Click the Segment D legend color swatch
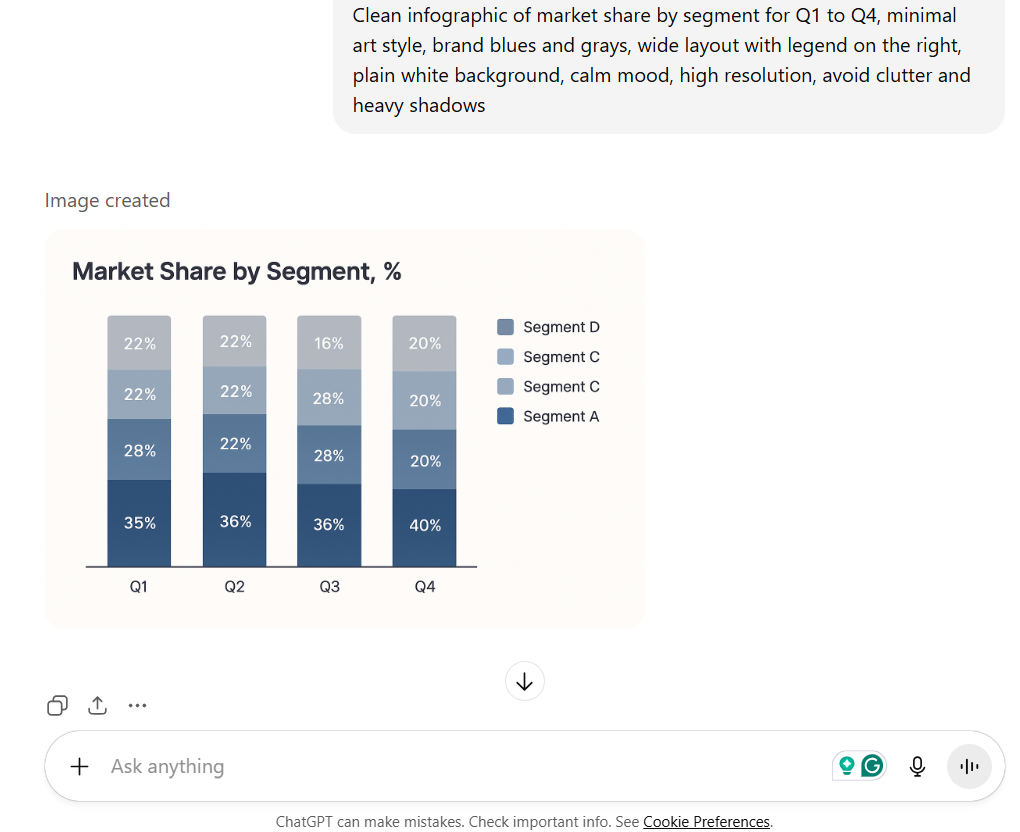The width and height of the screenshot is (1020, 832). pos(506,327)
